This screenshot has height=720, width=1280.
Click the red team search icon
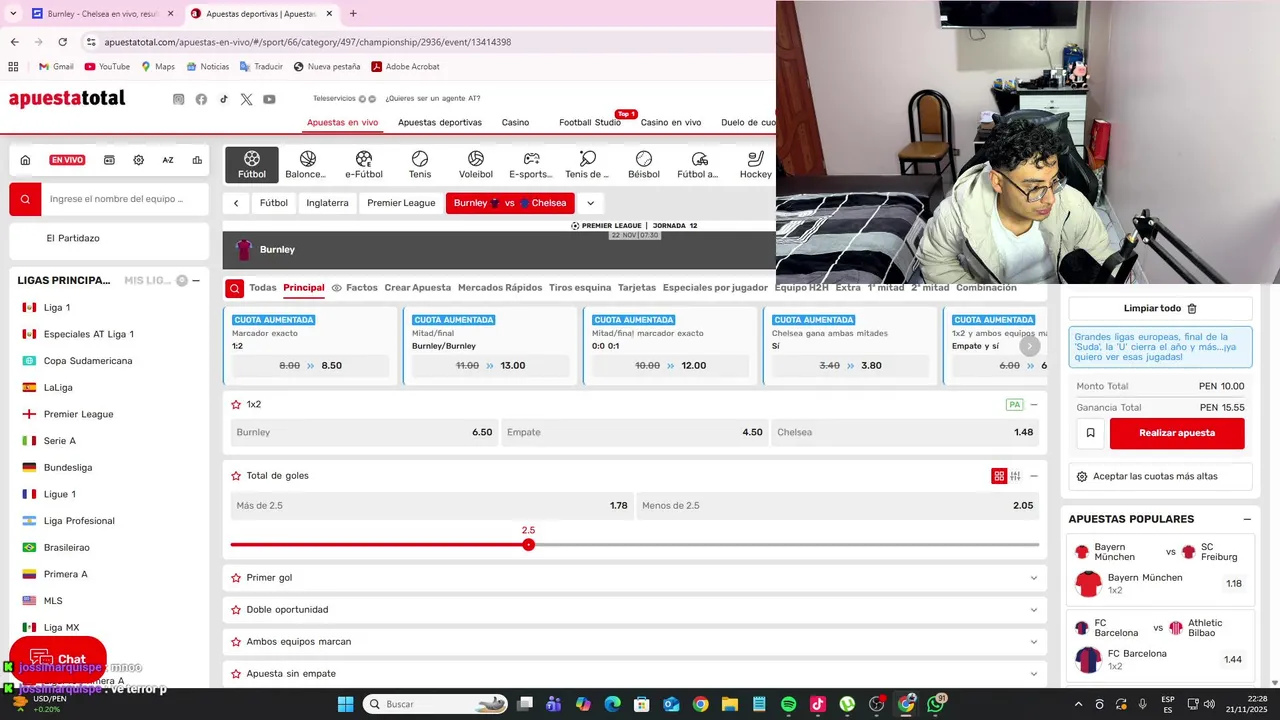(26, 199)
